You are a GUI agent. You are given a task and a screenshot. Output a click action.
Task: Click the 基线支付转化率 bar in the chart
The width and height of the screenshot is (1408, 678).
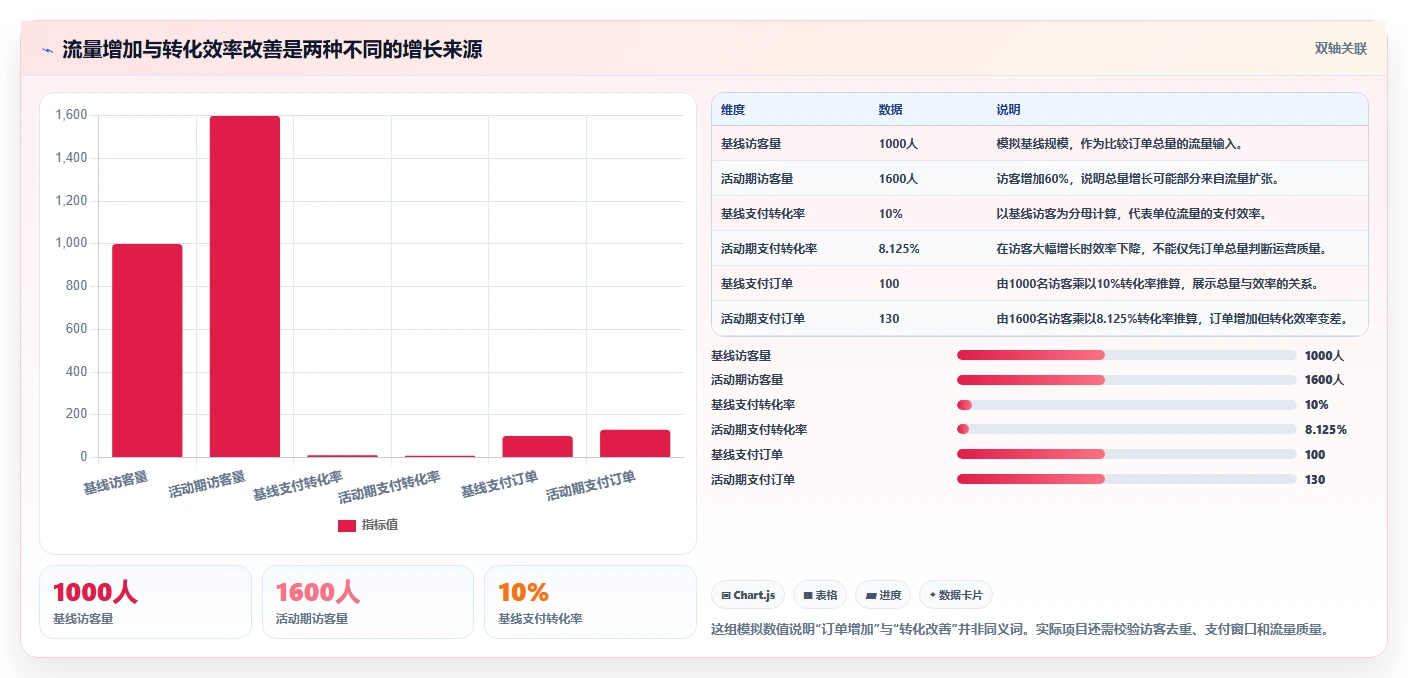pos(342,456)
